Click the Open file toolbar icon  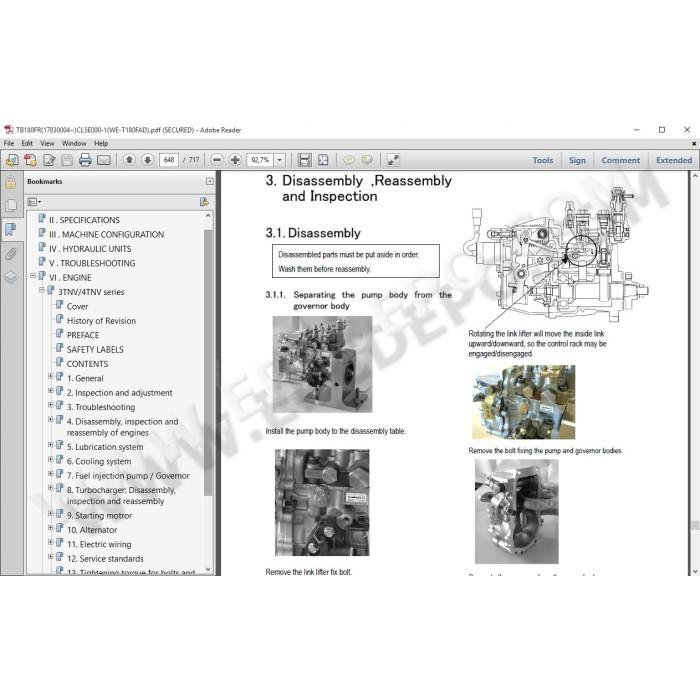pos(12,159)
